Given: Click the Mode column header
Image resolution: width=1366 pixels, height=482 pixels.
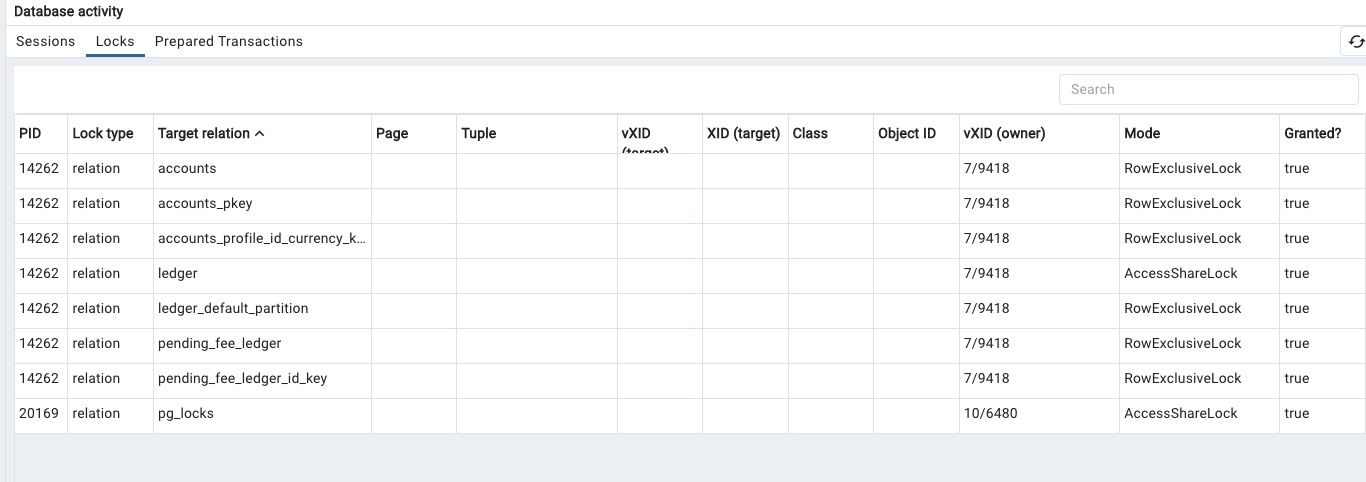Looking at the screenshot, I should coord(1142,134).
